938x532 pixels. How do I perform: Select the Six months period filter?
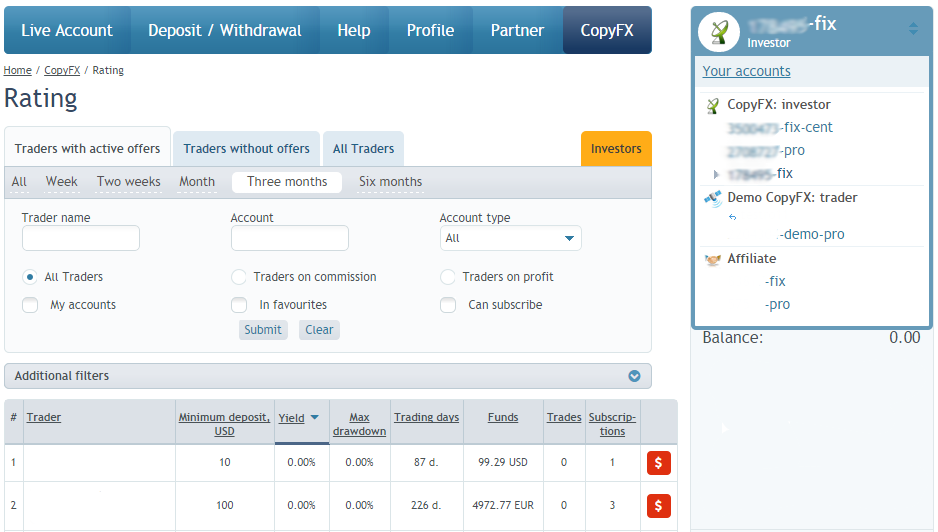(x=391, y=182)
